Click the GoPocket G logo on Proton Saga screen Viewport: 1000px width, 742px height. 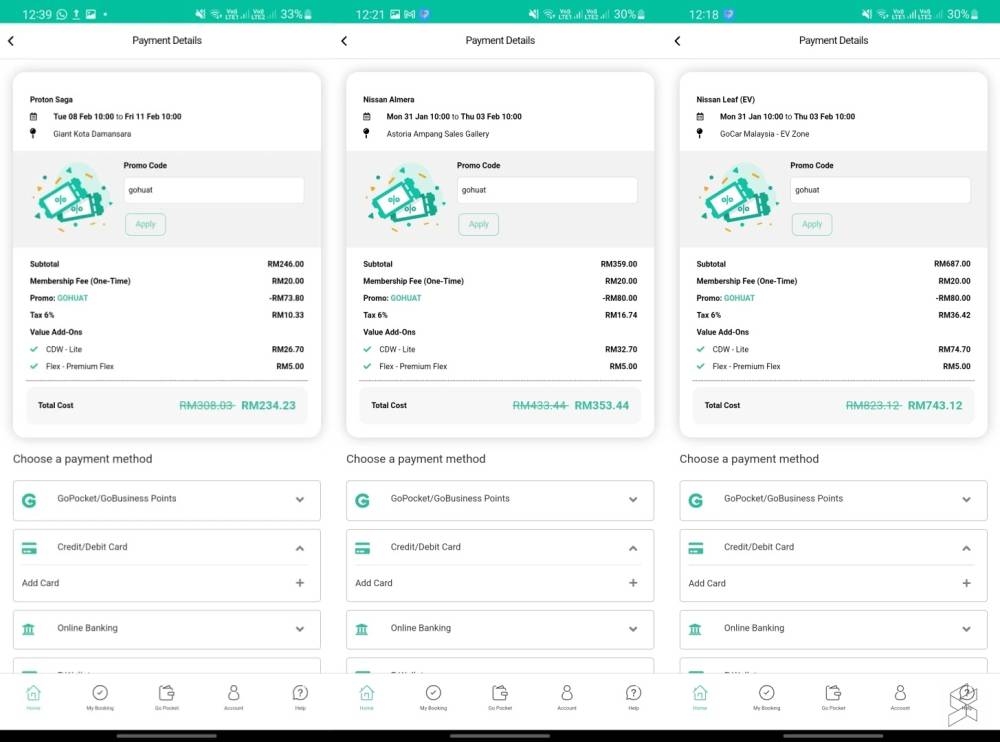[29, 501]
